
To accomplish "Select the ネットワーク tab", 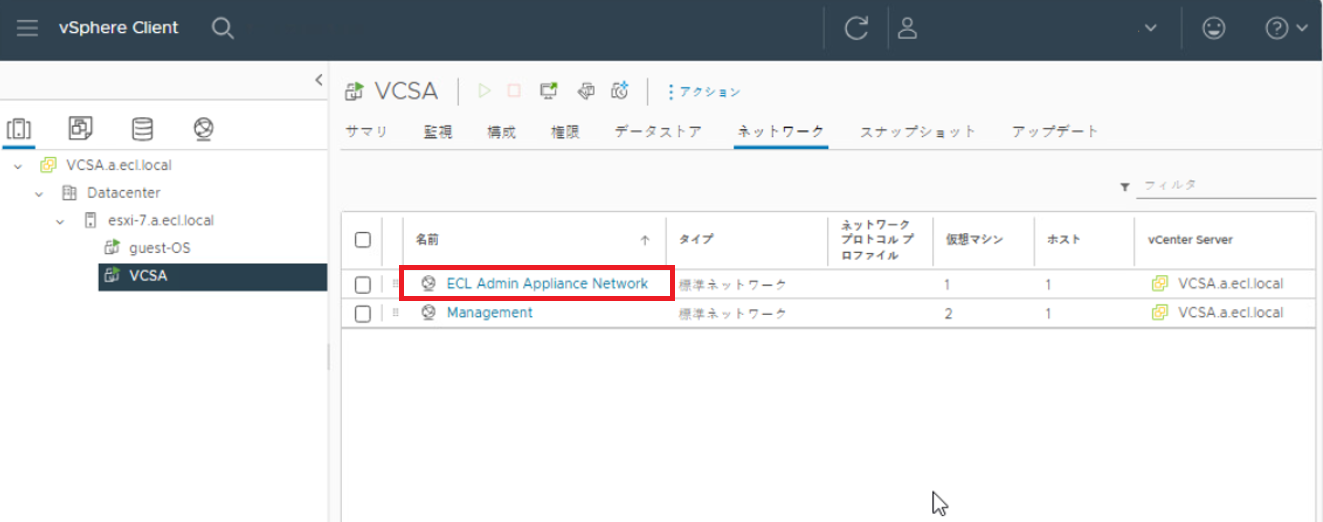I will coord(781,131).
